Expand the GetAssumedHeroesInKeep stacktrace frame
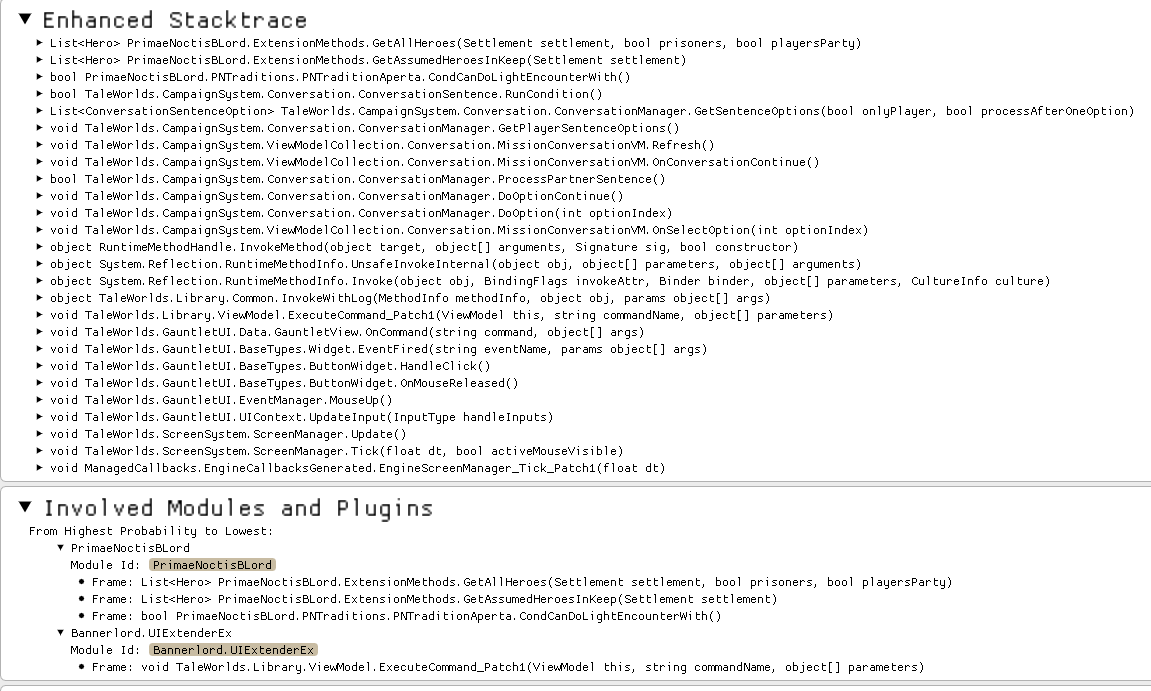Viewport: 1151px width, 691px height. click(40, 60)
